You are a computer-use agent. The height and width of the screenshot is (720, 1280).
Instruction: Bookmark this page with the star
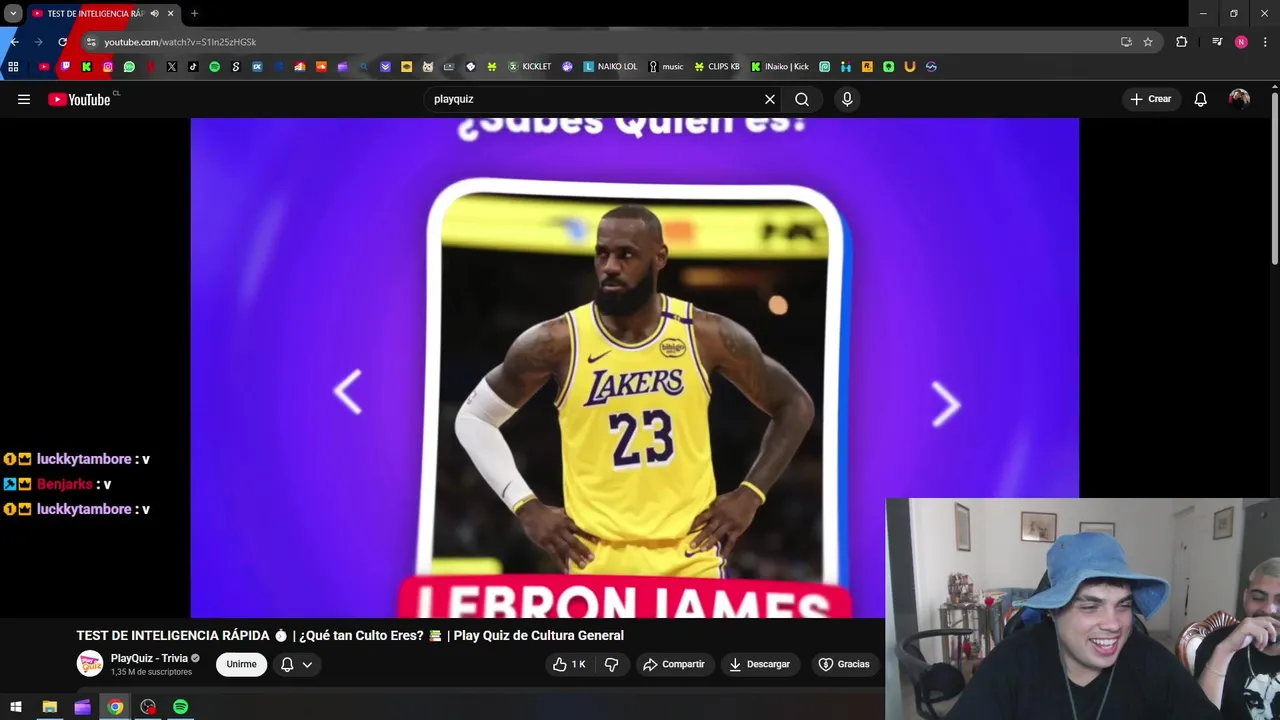pyautogui.click(x=1148, y=42)
